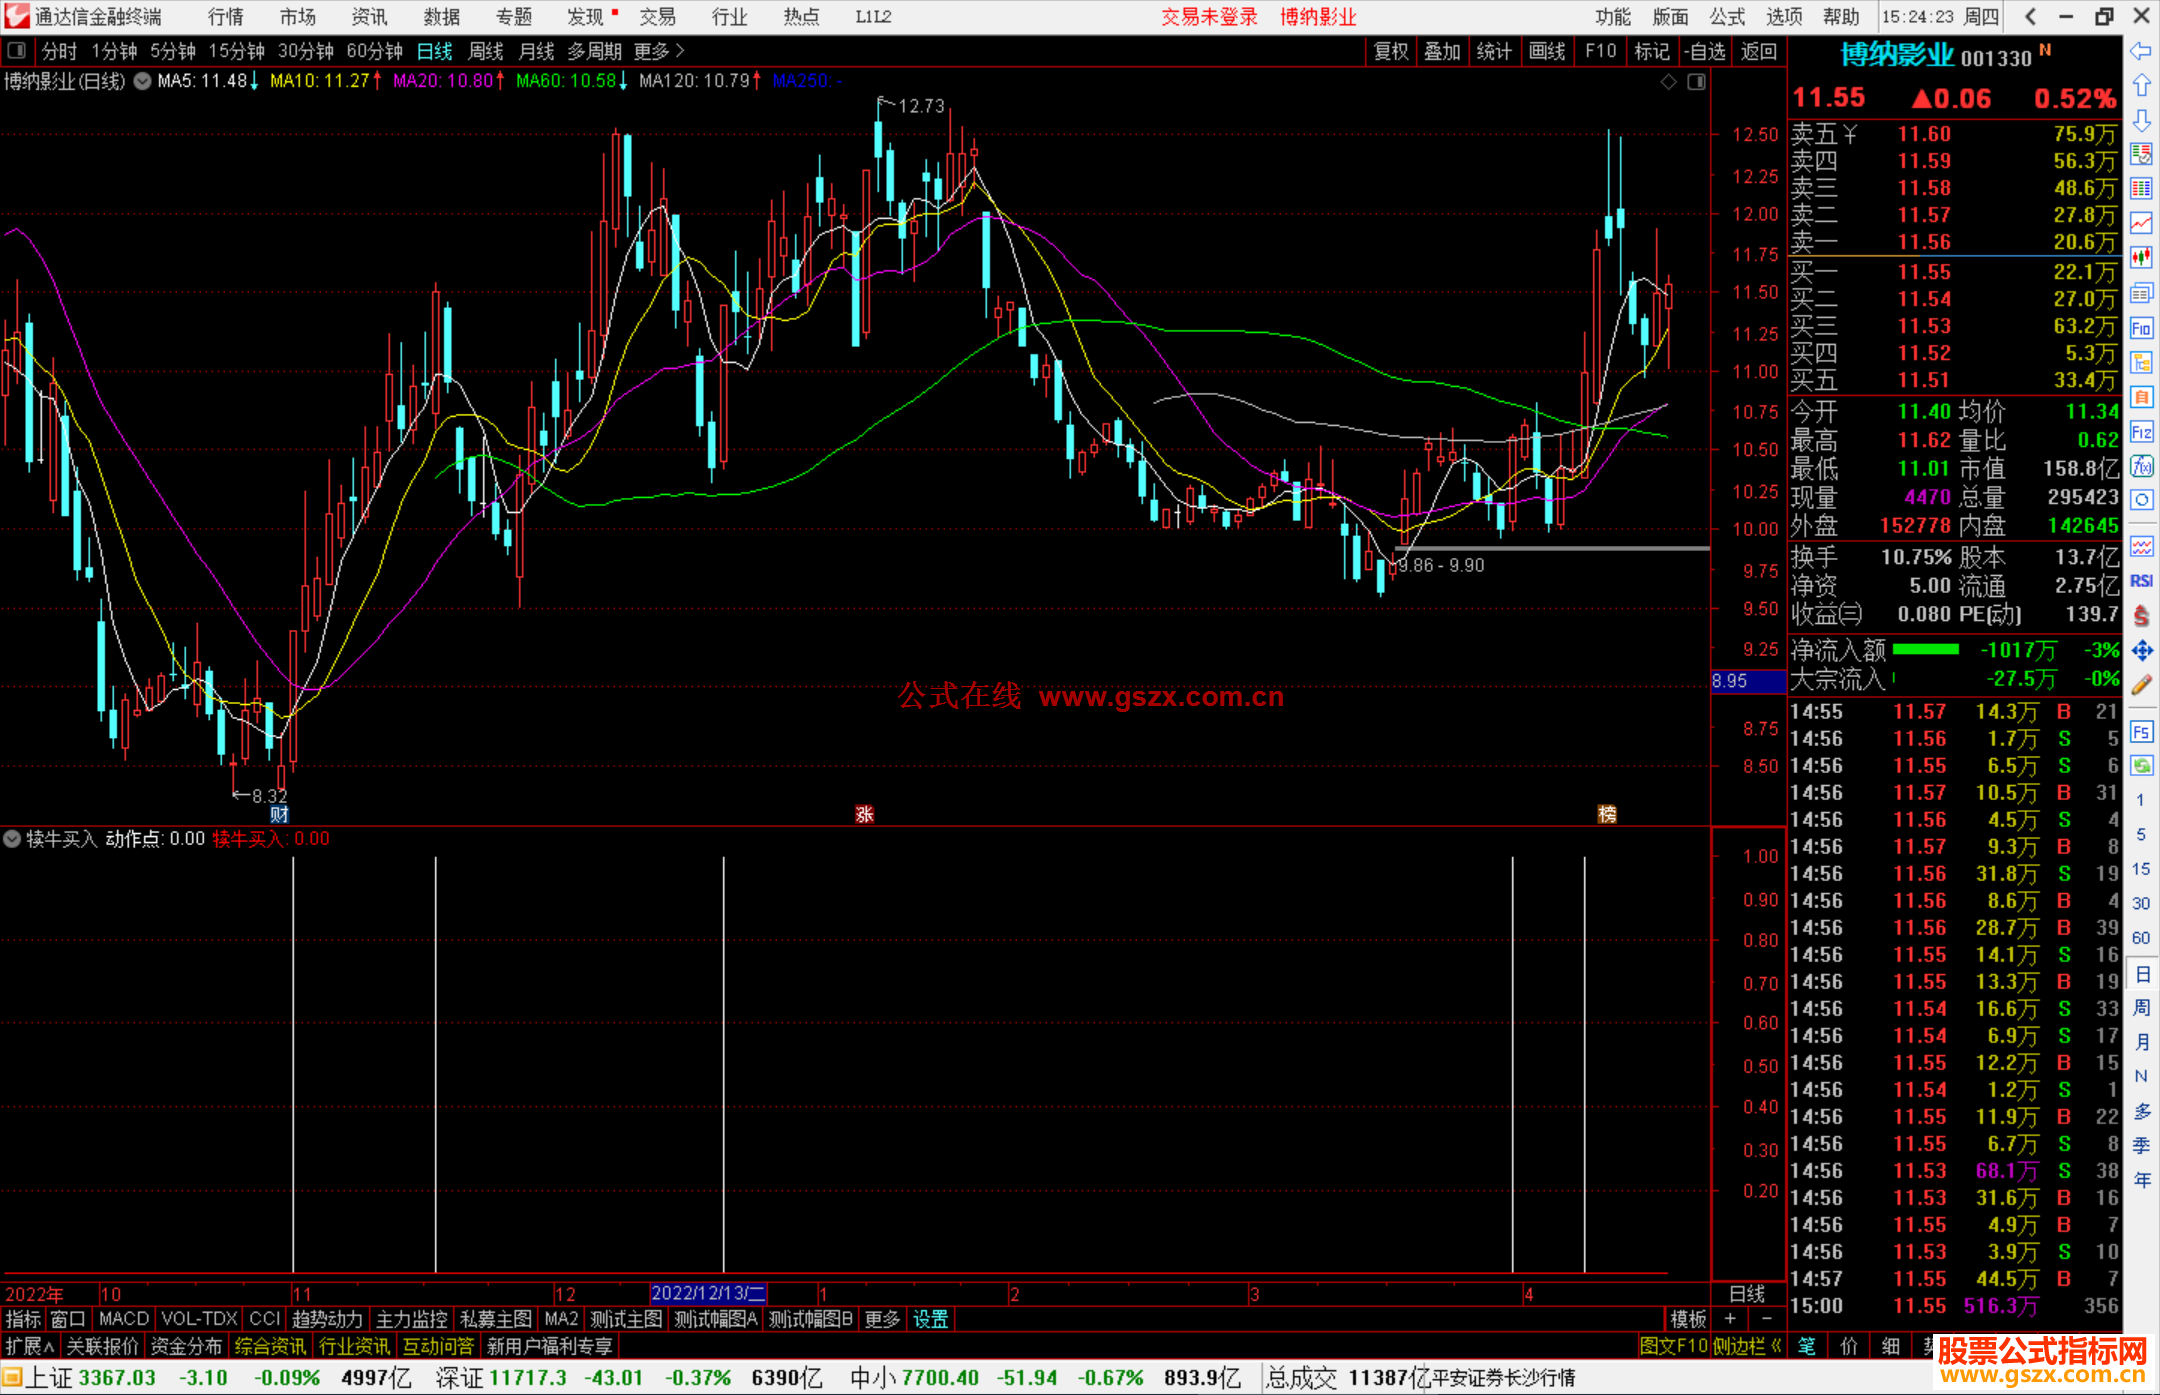The image size is (2160, 1395).
Task: Click the green 净流入额 progress bar
Action: [1925, 650]
